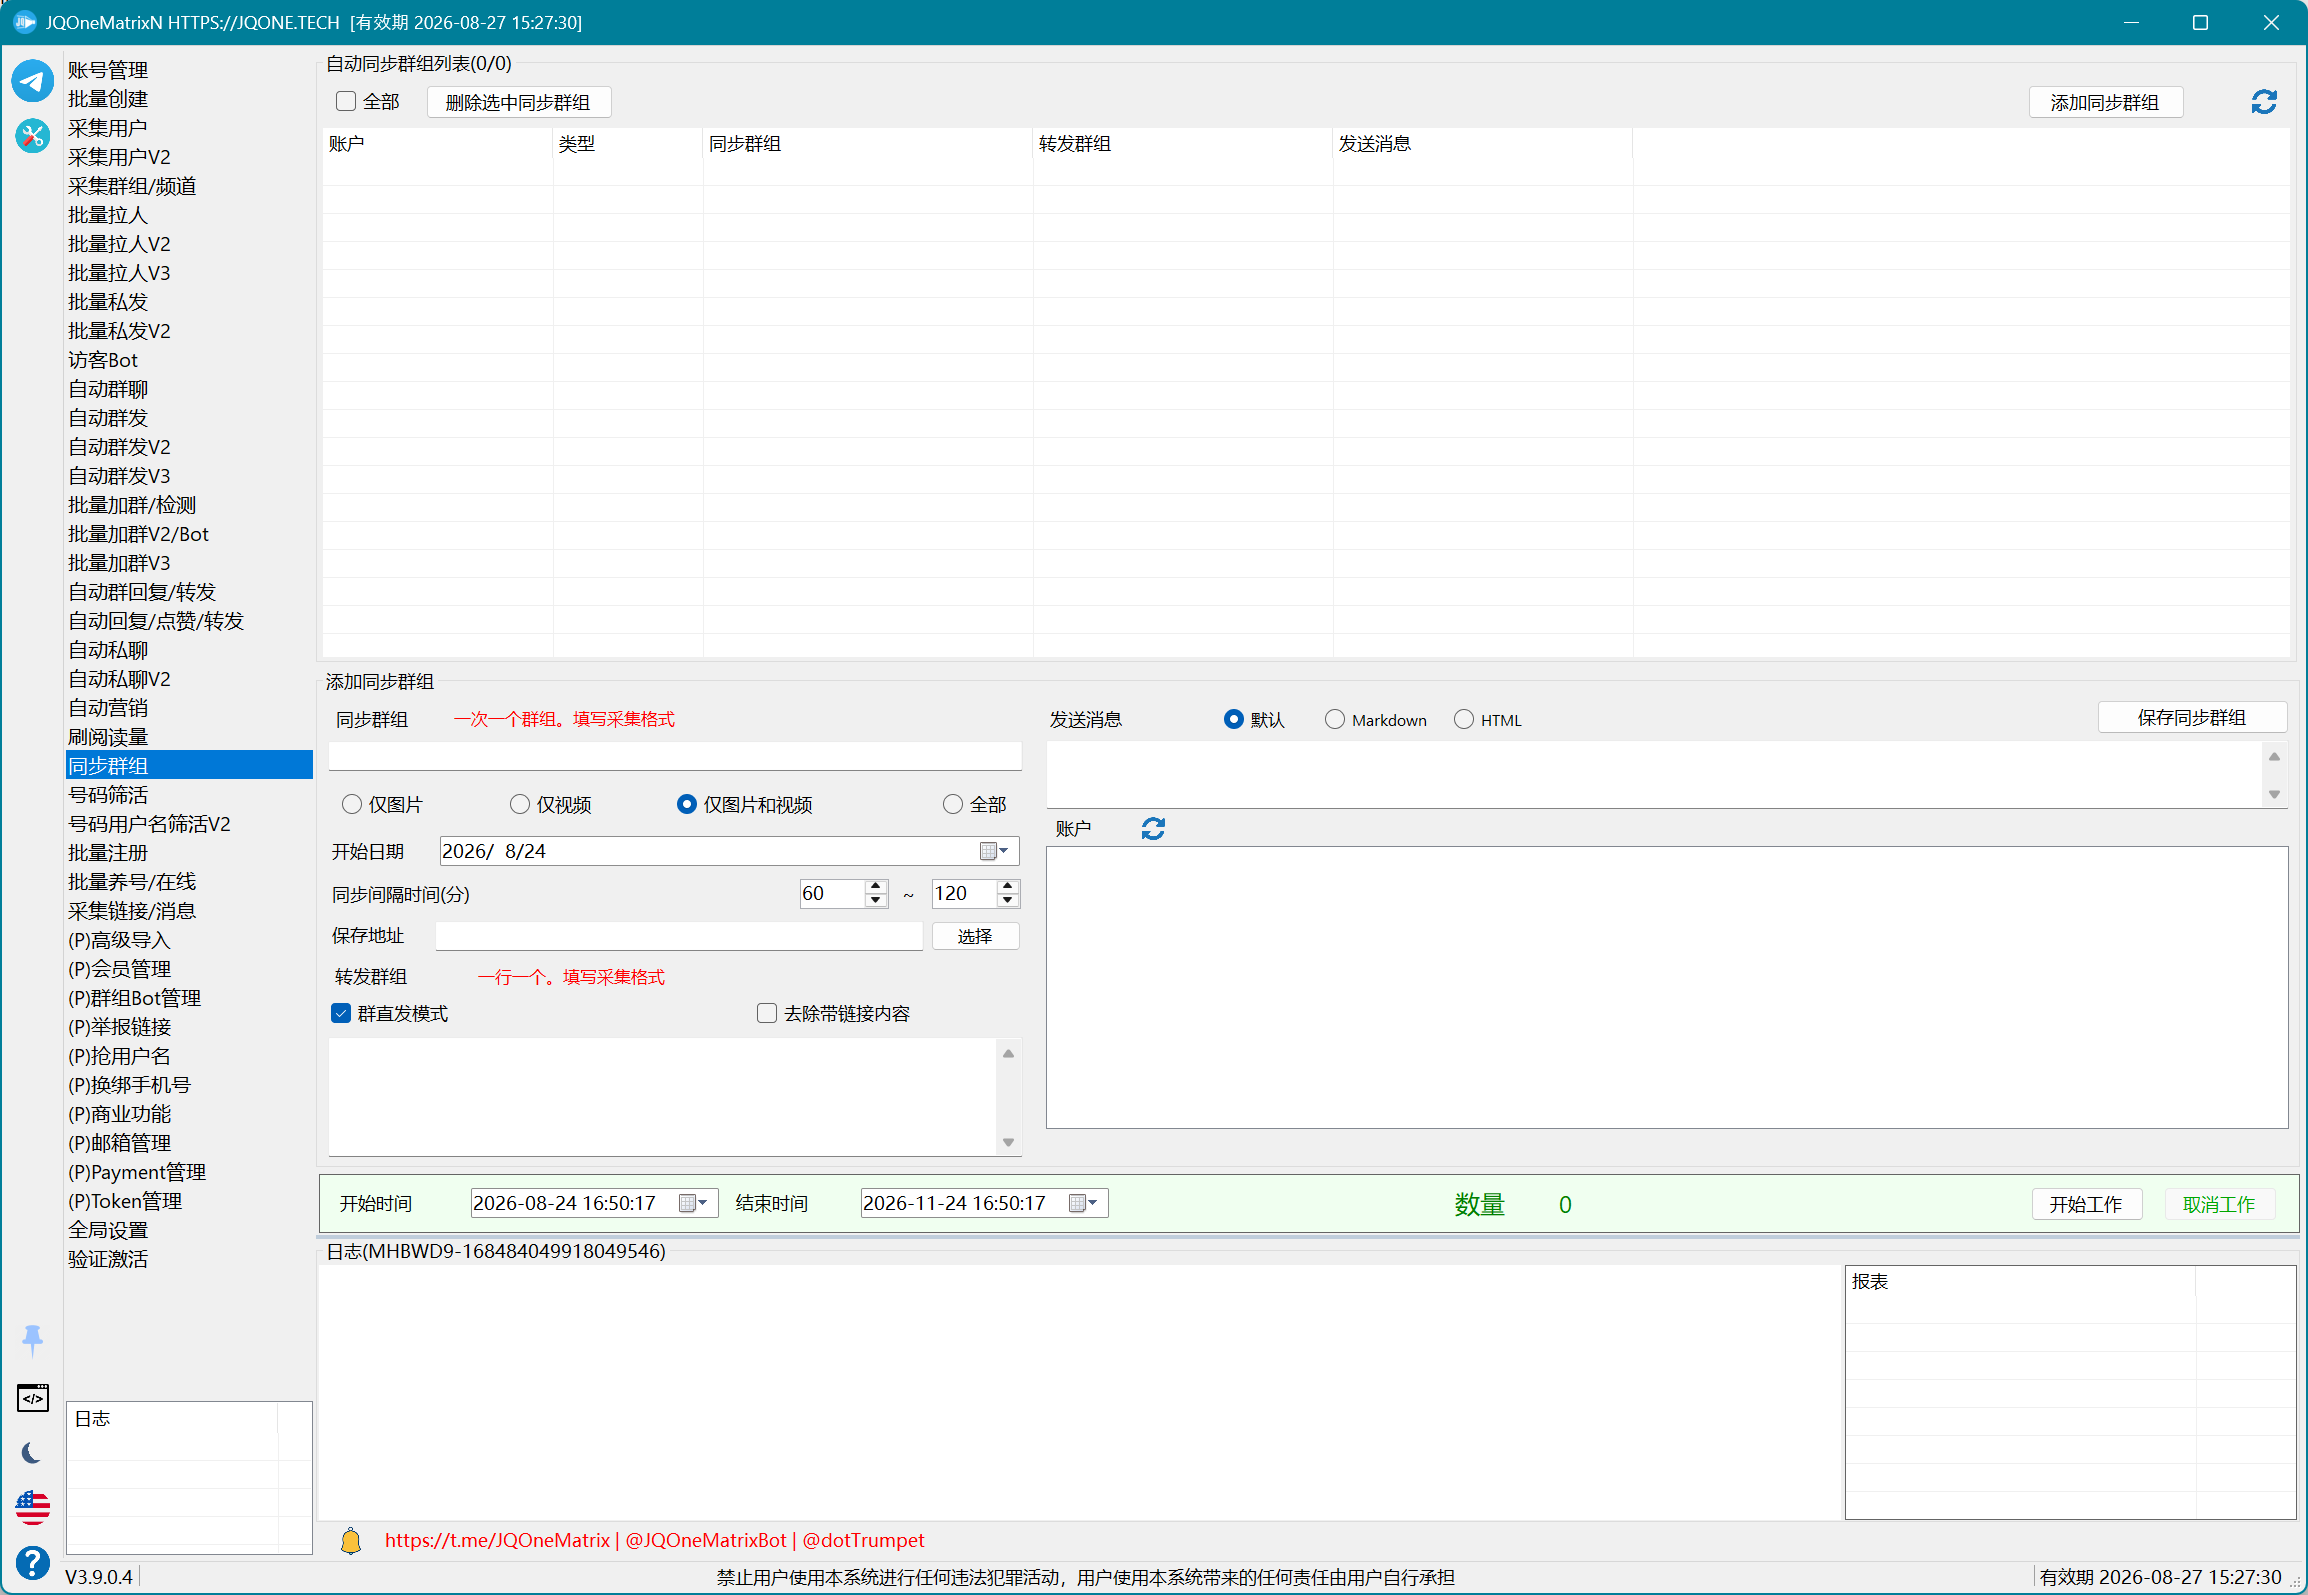
Task: Open the tools wrench icon
Action: coord(32,135)
